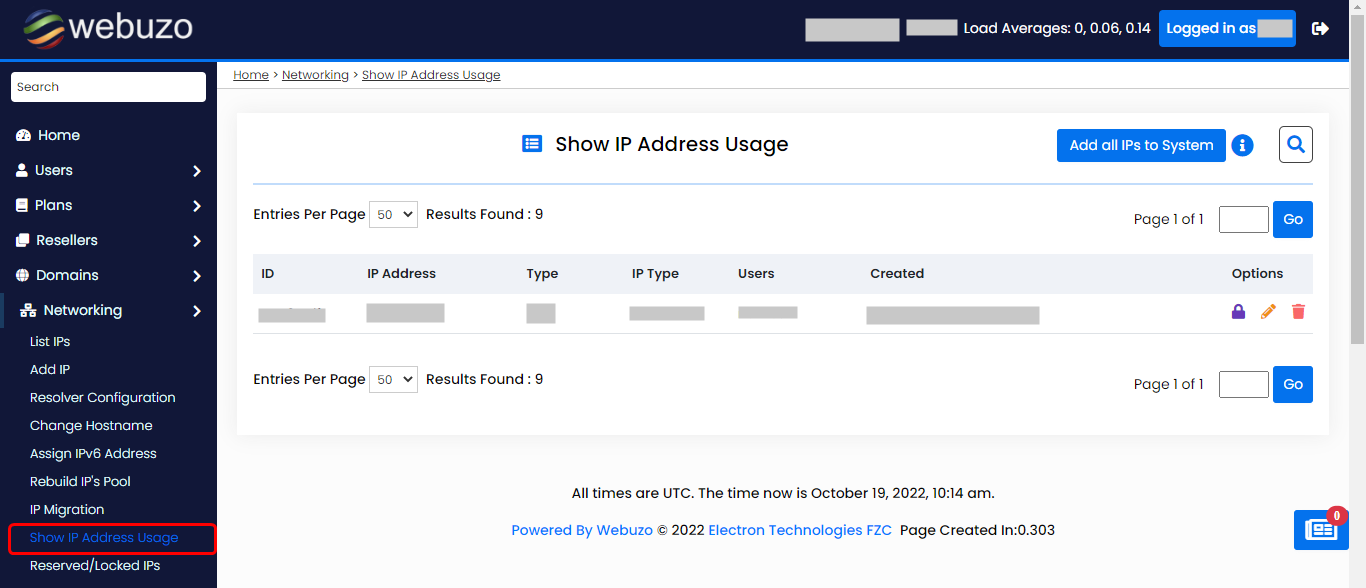Go to Home in the sidebar
Image resolution: width=1366 pixels, height=588 pixels.
(59, 136)
